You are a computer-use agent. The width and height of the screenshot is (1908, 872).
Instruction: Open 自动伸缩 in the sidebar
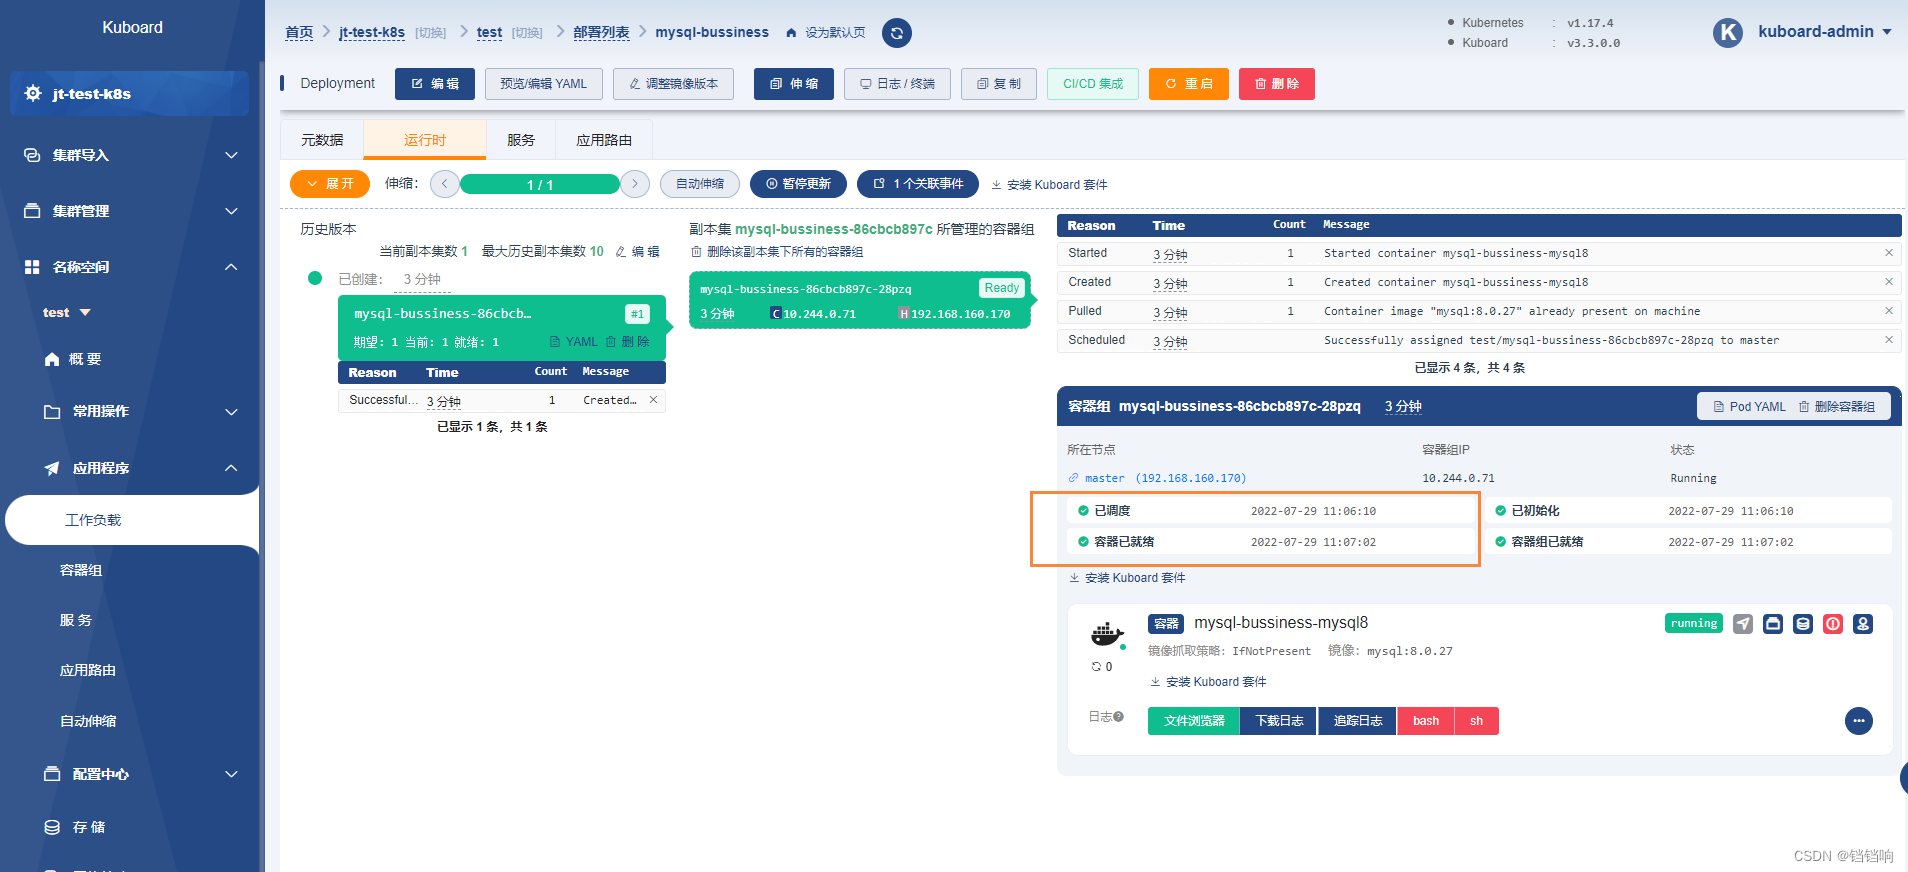tap(88, 721)
